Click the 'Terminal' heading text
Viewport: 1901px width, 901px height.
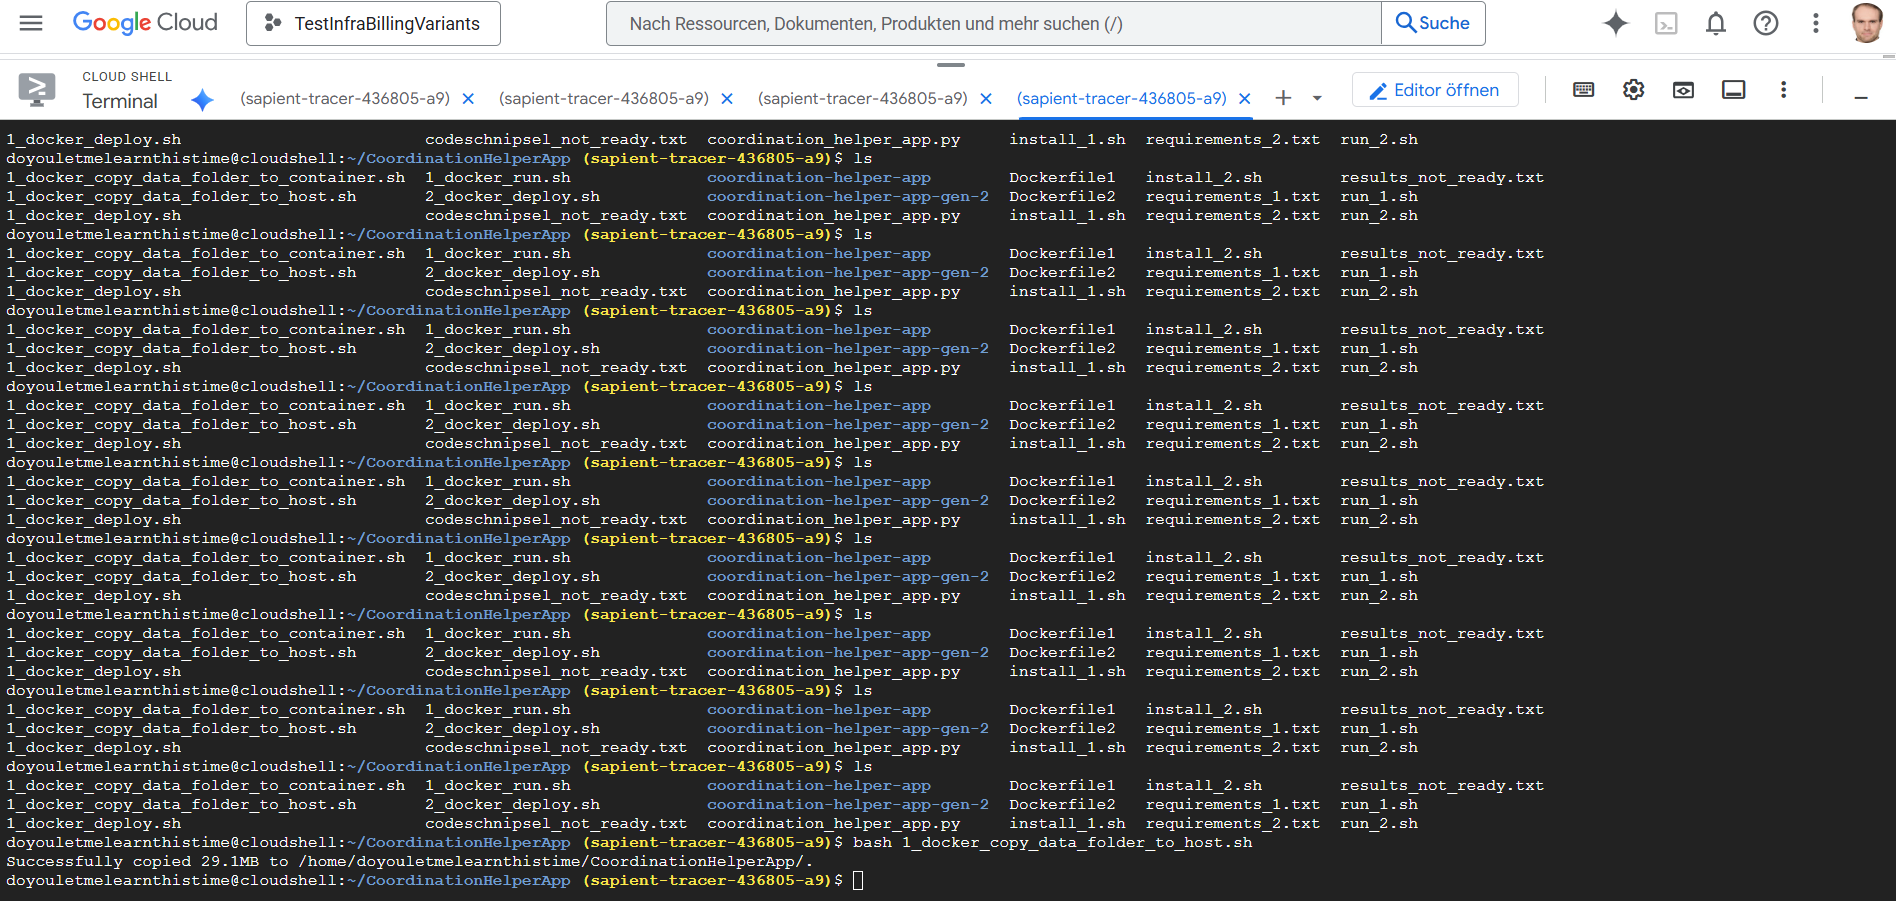pos(120,101)
